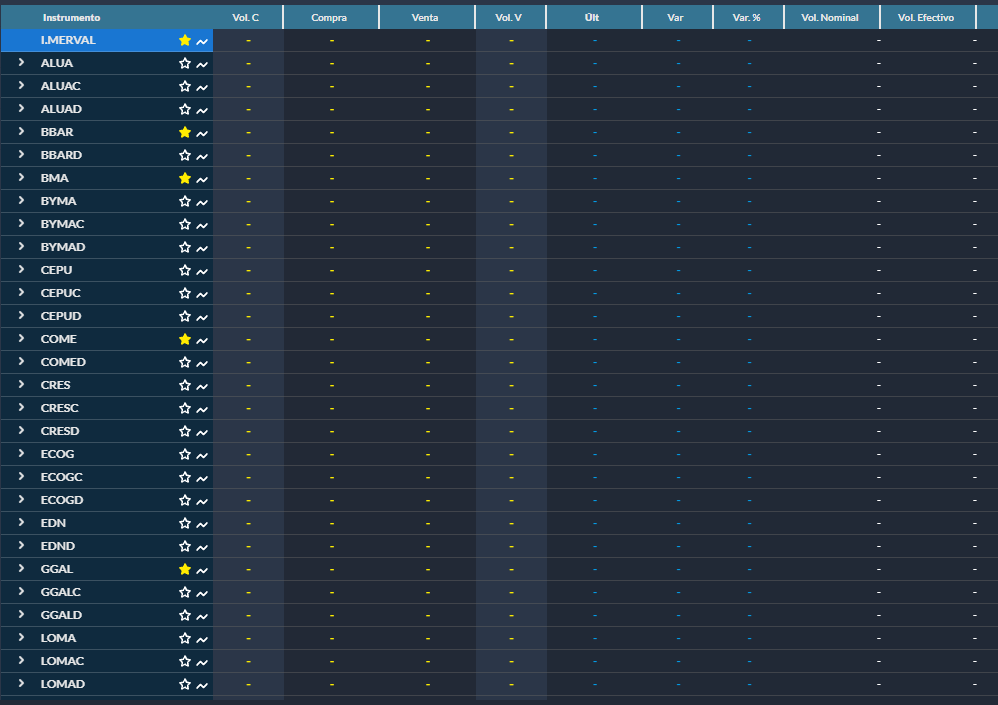Open the chart icon for CRESD

[x=202, y=432]
